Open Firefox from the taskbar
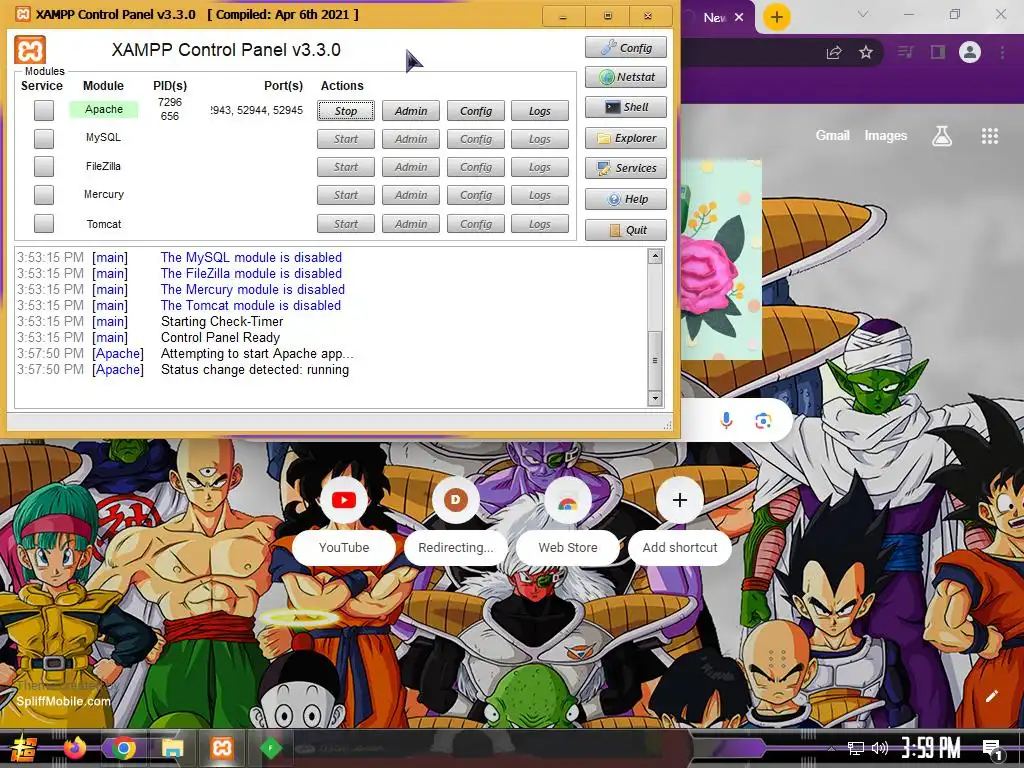1024x768 pixels. 74,748
